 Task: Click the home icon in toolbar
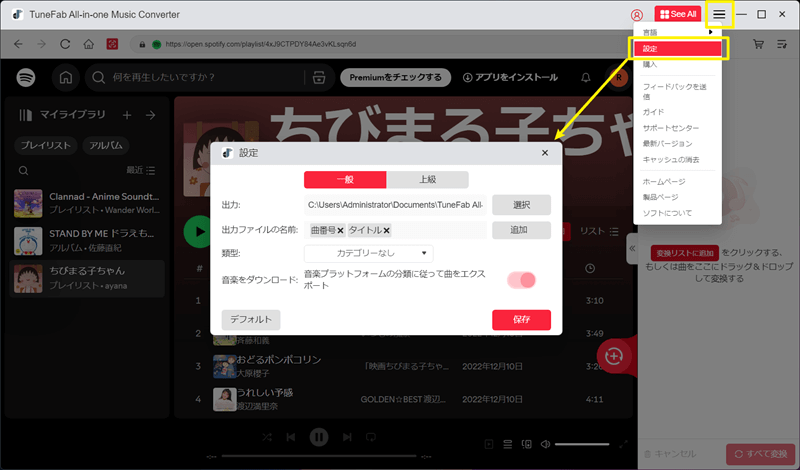coord(89,44)
